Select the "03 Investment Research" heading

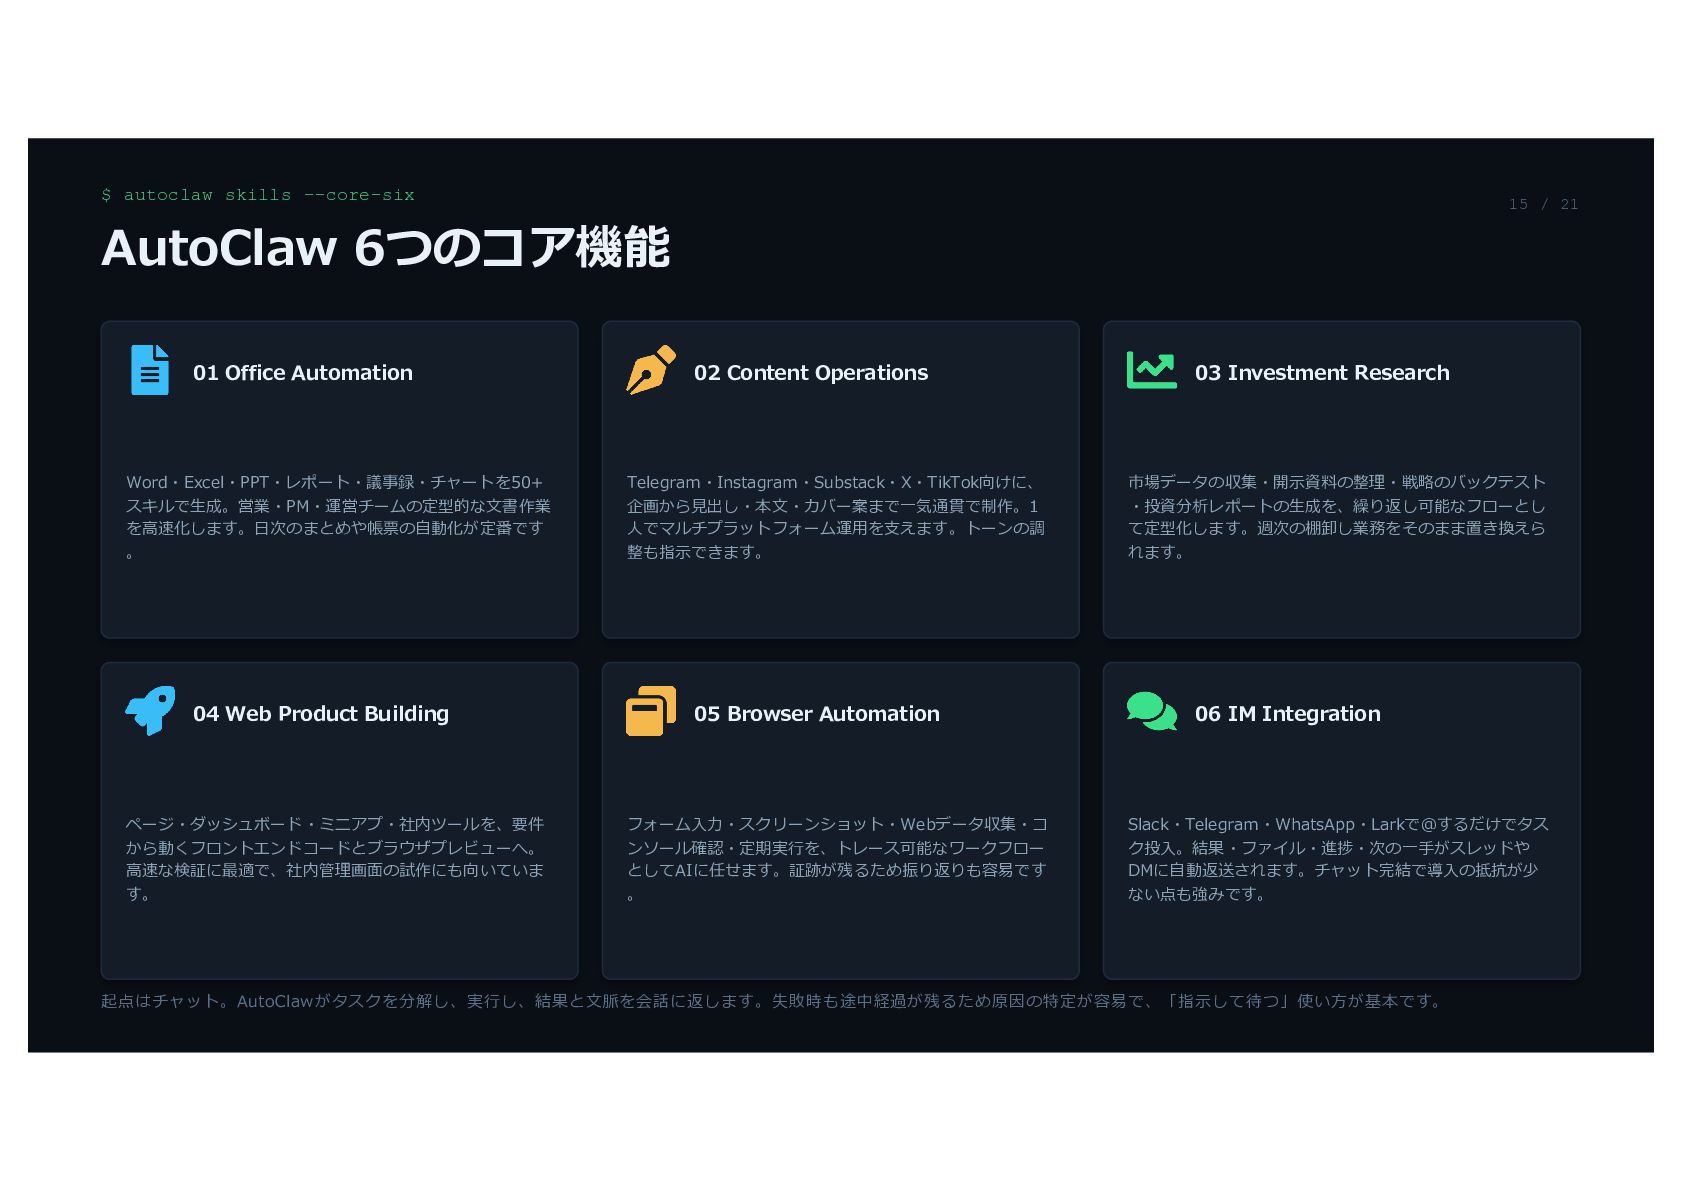click(x=1322, y=373)
